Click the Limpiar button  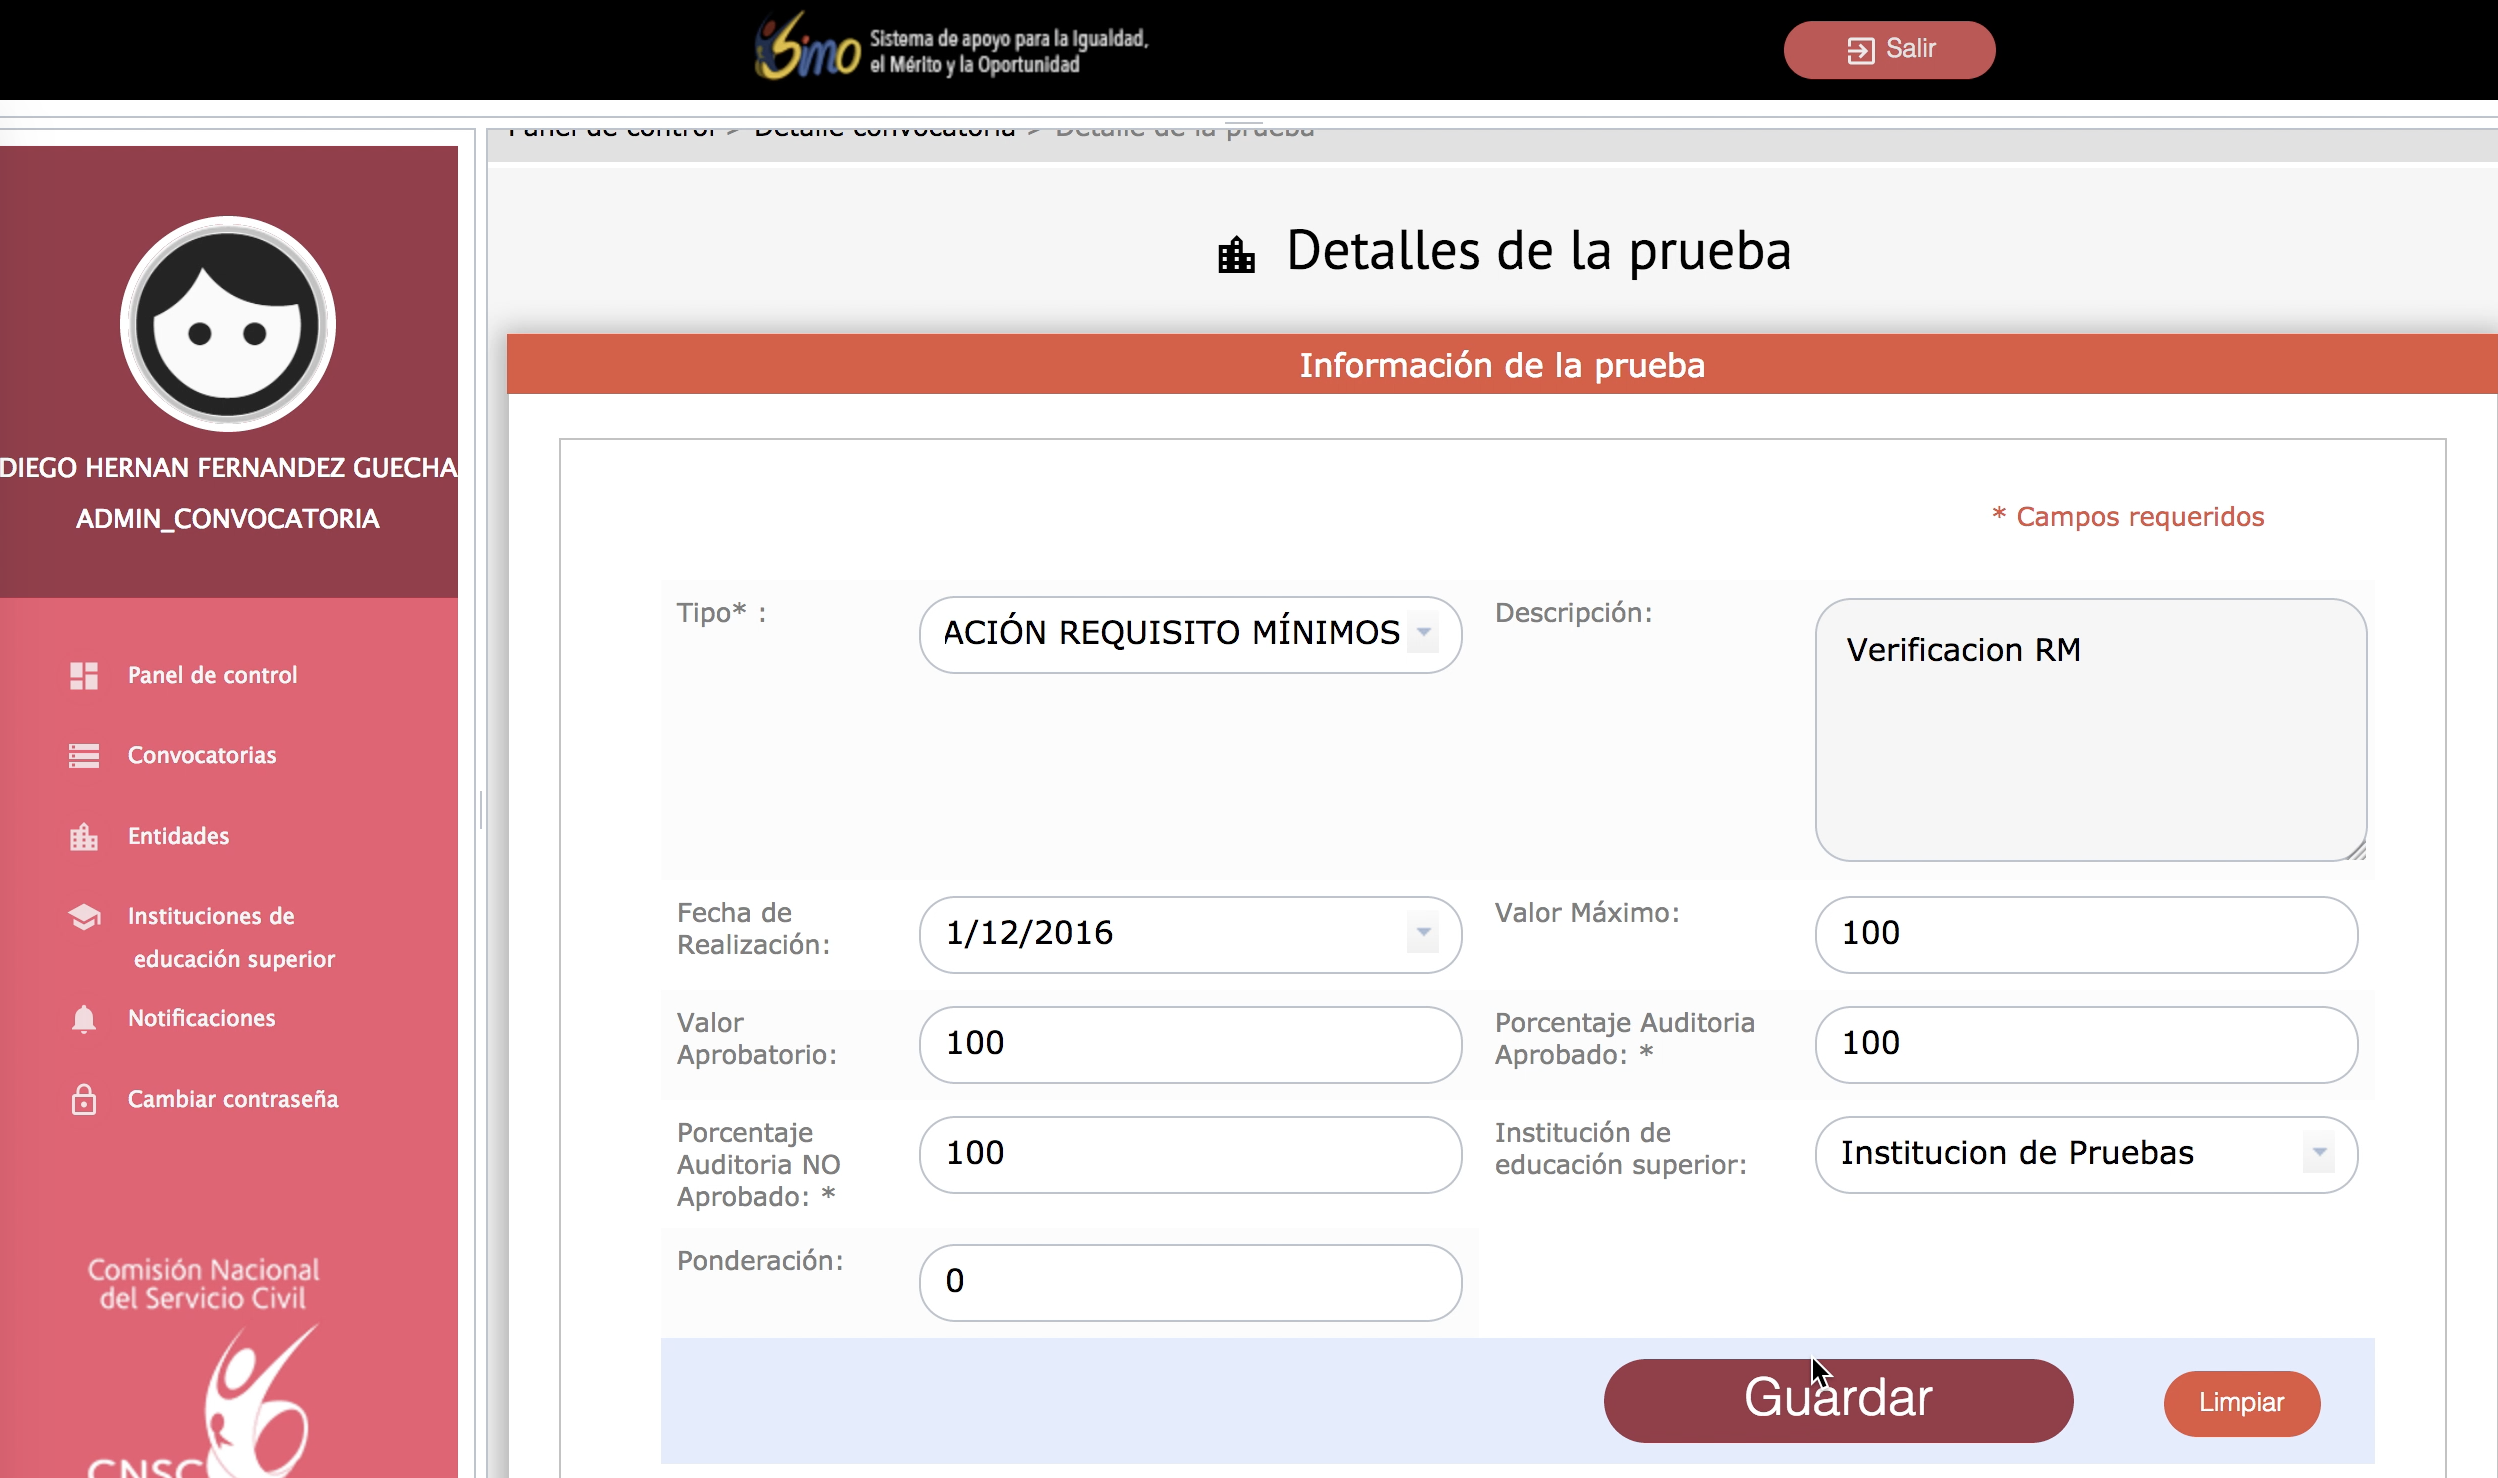(2241, 1403)
